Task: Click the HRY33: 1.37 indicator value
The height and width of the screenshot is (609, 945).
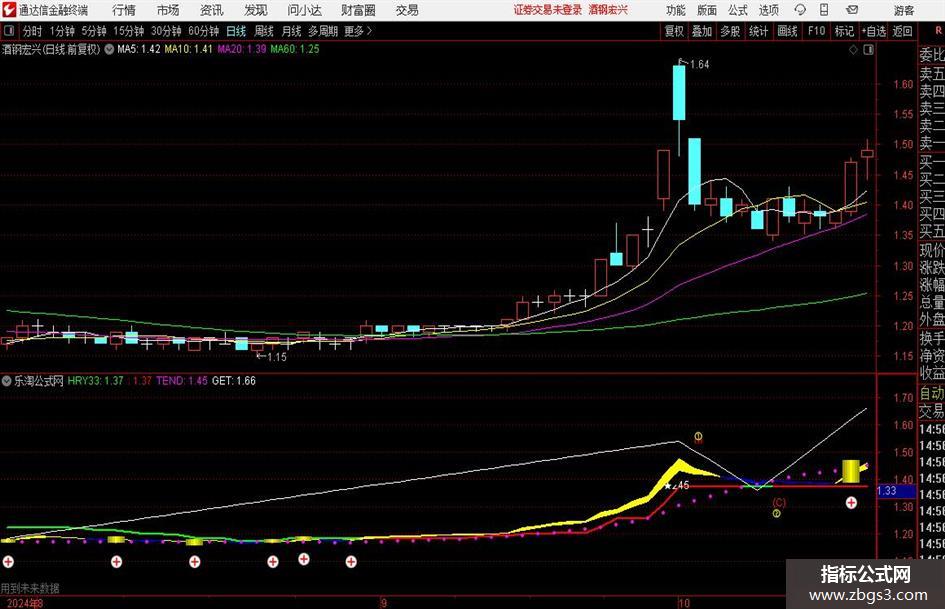Action: pos(95,381)
